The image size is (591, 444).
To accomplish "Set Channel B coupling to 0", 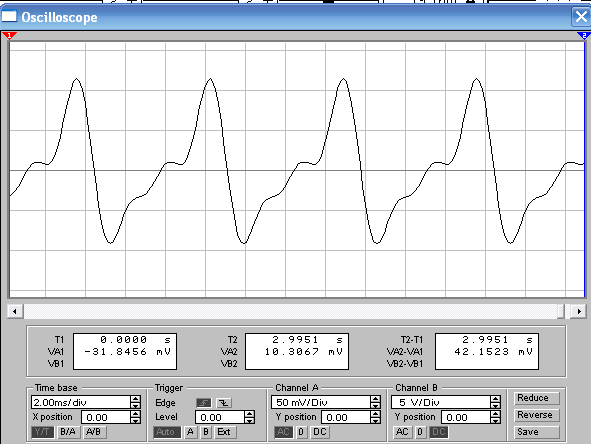I will tap(420, 432).
